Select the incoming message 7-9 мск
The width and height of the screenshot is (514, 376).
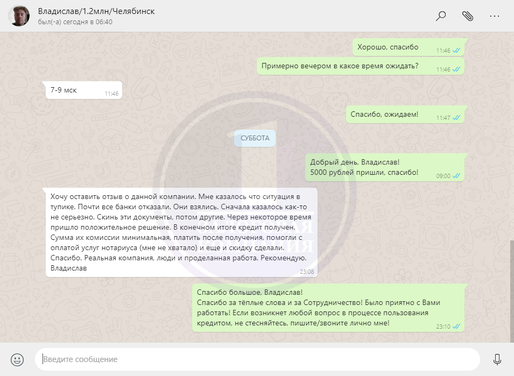click(84, 90)
